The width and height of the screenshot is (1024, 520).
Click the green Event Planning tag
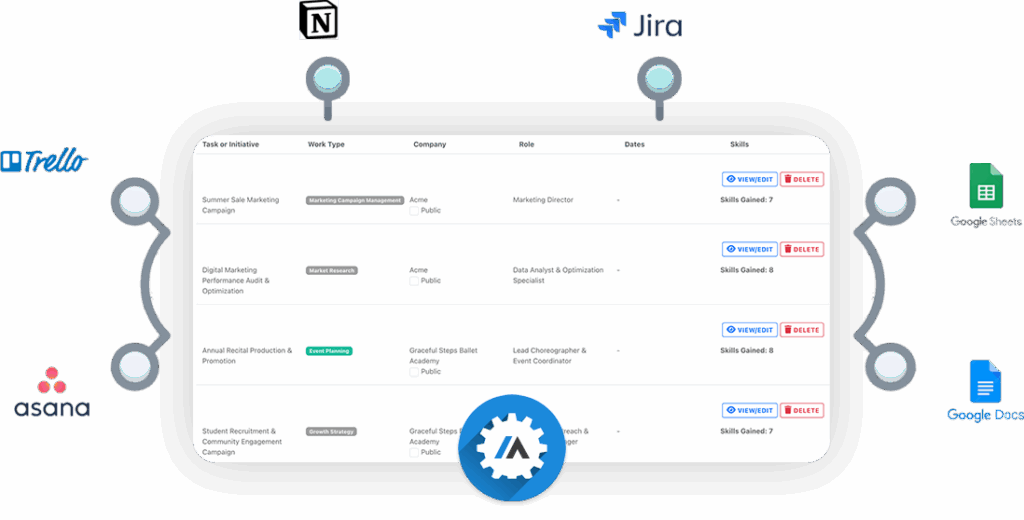329,351
